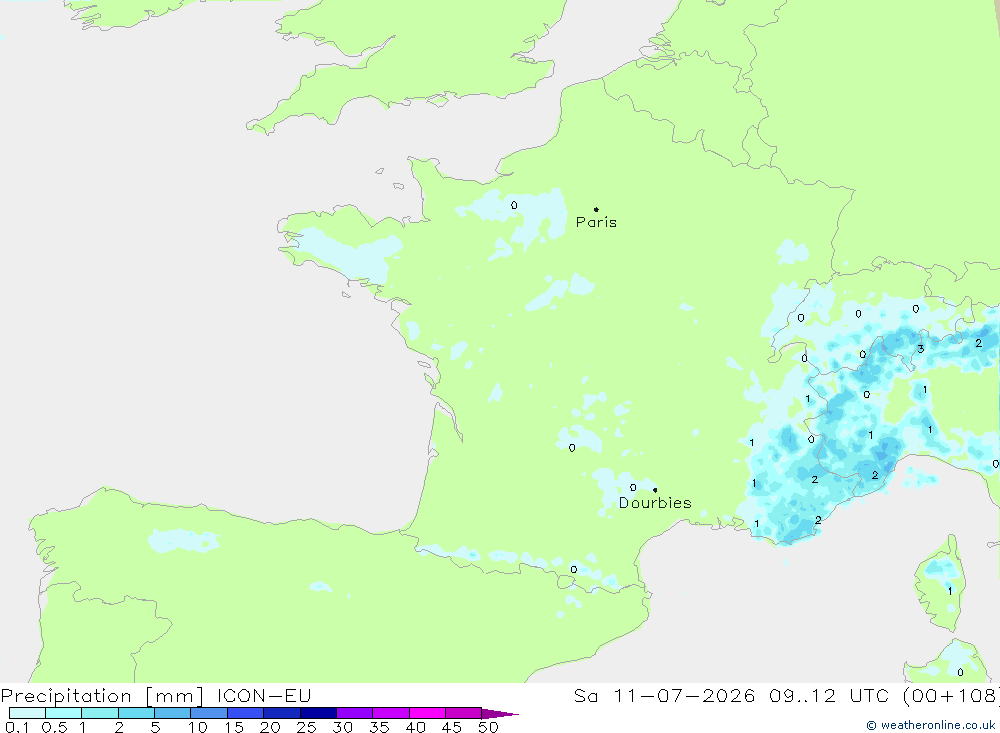This screenshot has width=1000, height=733.
Task: Select the Paris location dot marker
Action: click(596, 209)
